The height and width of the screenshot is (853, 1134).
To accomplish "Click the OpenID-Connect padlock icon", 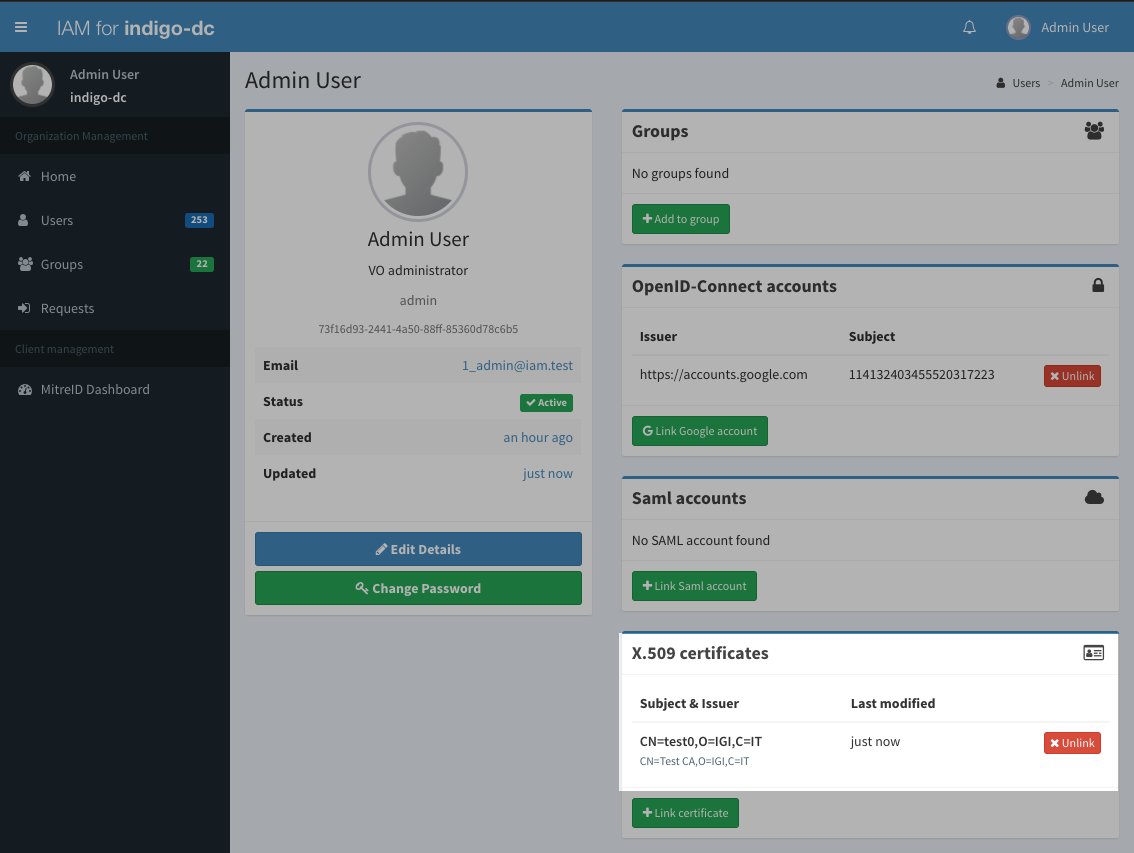I will pos(1098,286).
